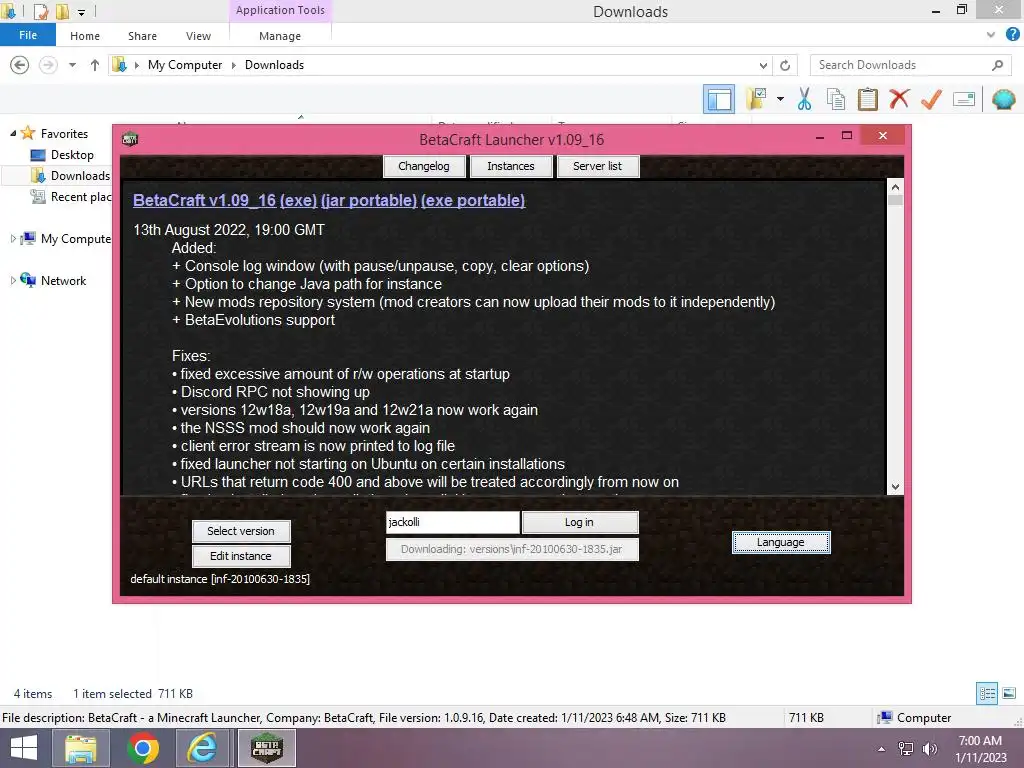Click the red X Delete icon
Image resolution: width=1024 pixels, height=768 pixels.
pyautogui.click(x=899, y=100)
